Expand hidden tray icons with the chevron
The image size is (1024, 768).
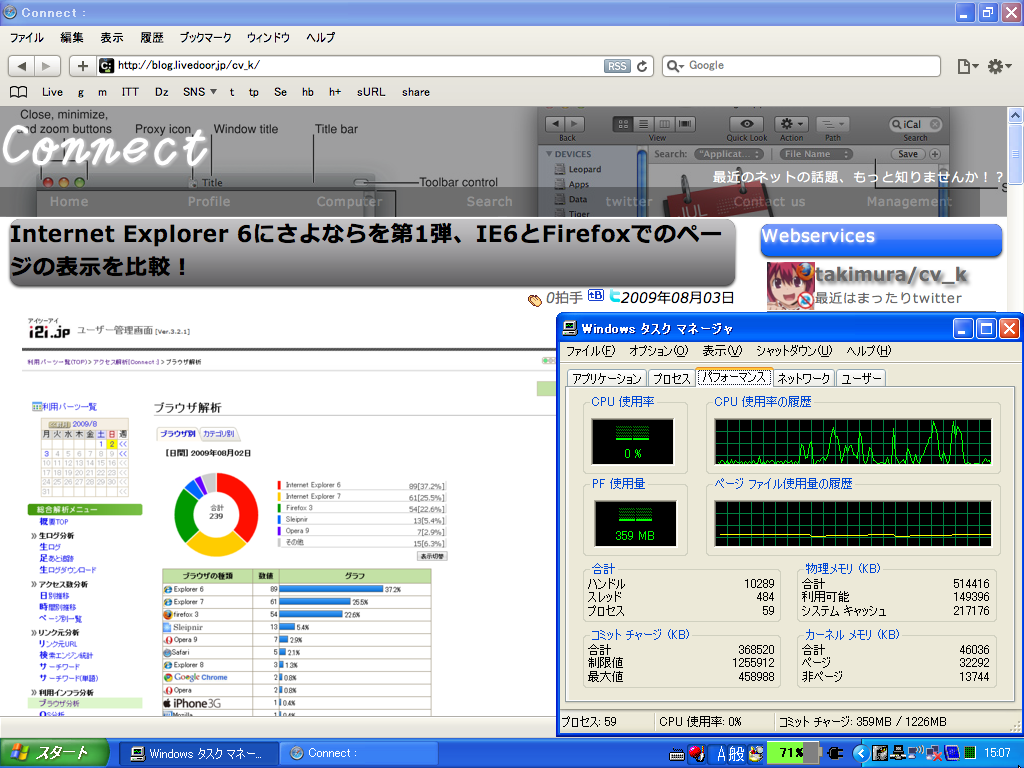coord(861,754)
